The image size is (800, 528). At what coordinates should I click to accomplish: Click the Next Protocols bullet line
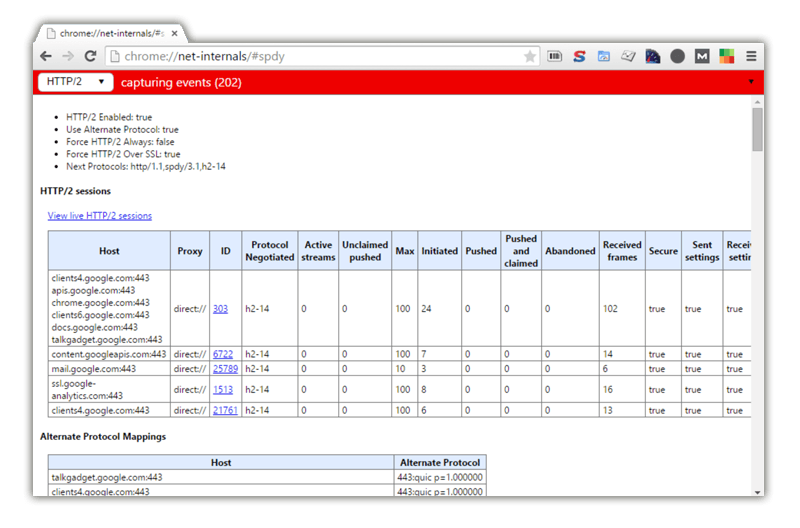(146, 167)
